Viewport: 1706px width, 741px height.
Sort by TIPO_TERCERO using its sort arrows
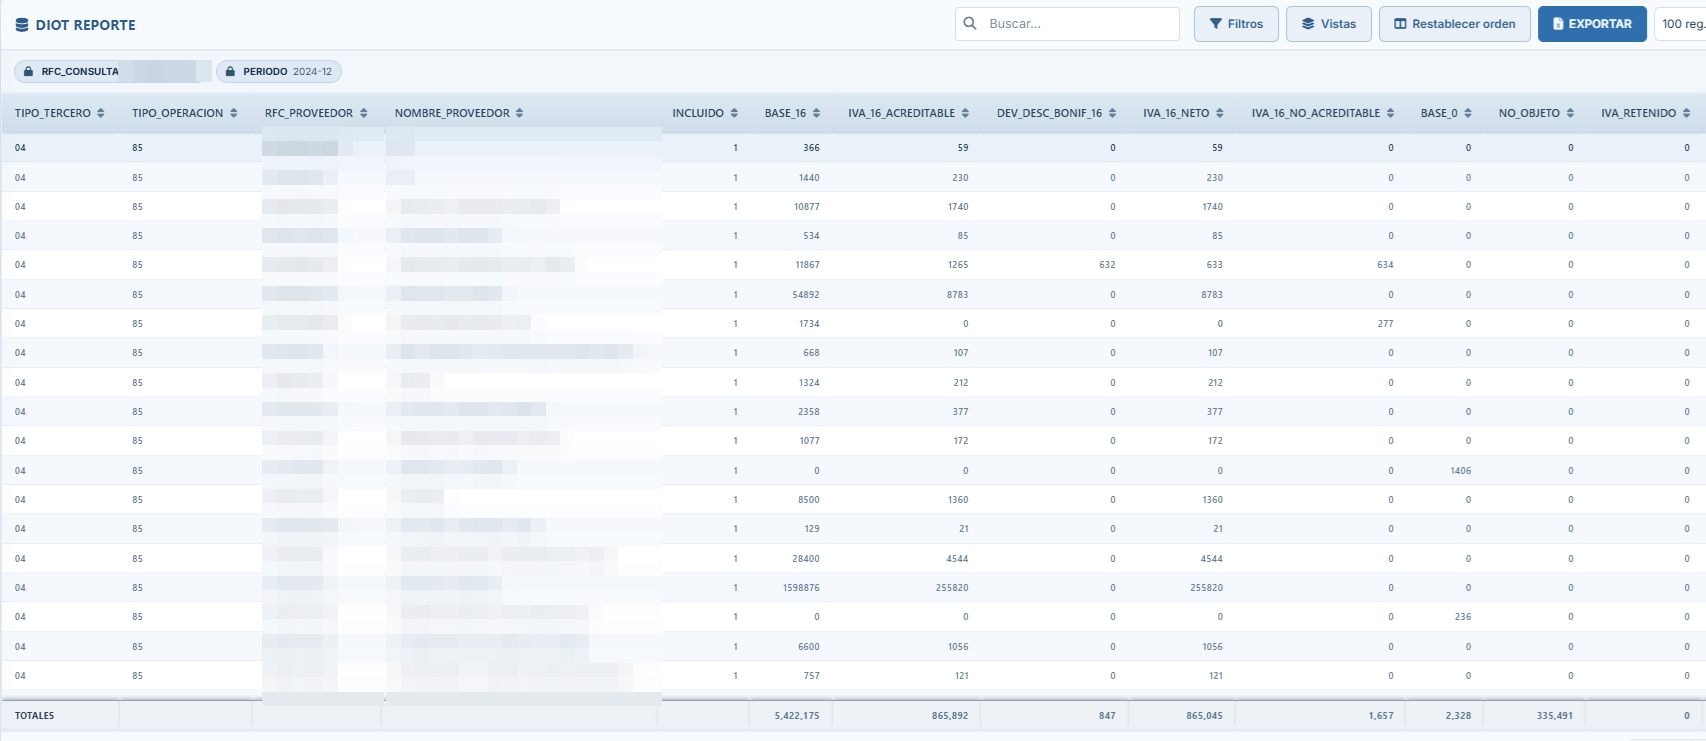click(x=101, y=113)
